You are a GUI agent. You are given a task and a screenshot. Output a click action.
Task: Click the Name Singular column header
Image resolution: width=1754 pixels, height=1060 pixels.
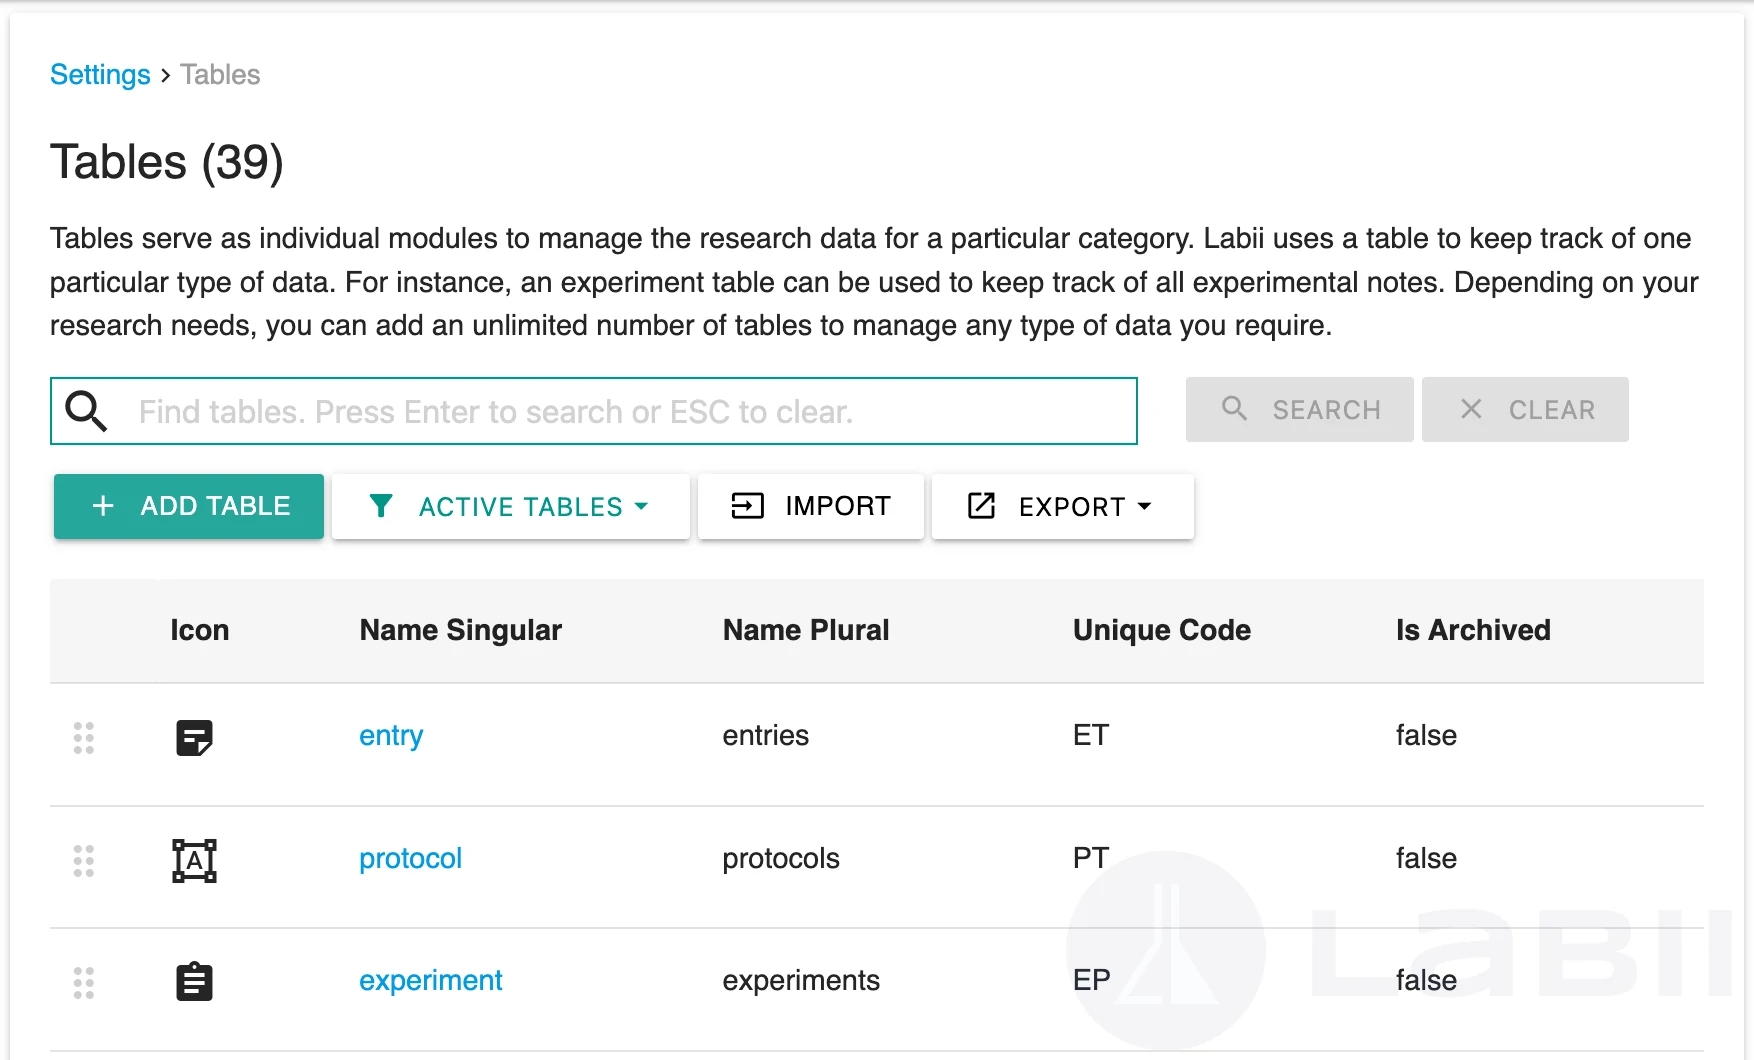tap(460, 630)
